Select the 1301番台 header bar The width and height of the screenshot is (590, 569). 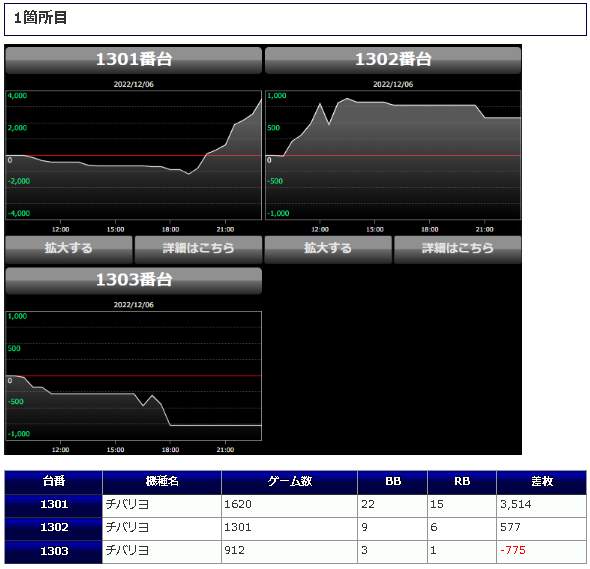coord(134,60)
